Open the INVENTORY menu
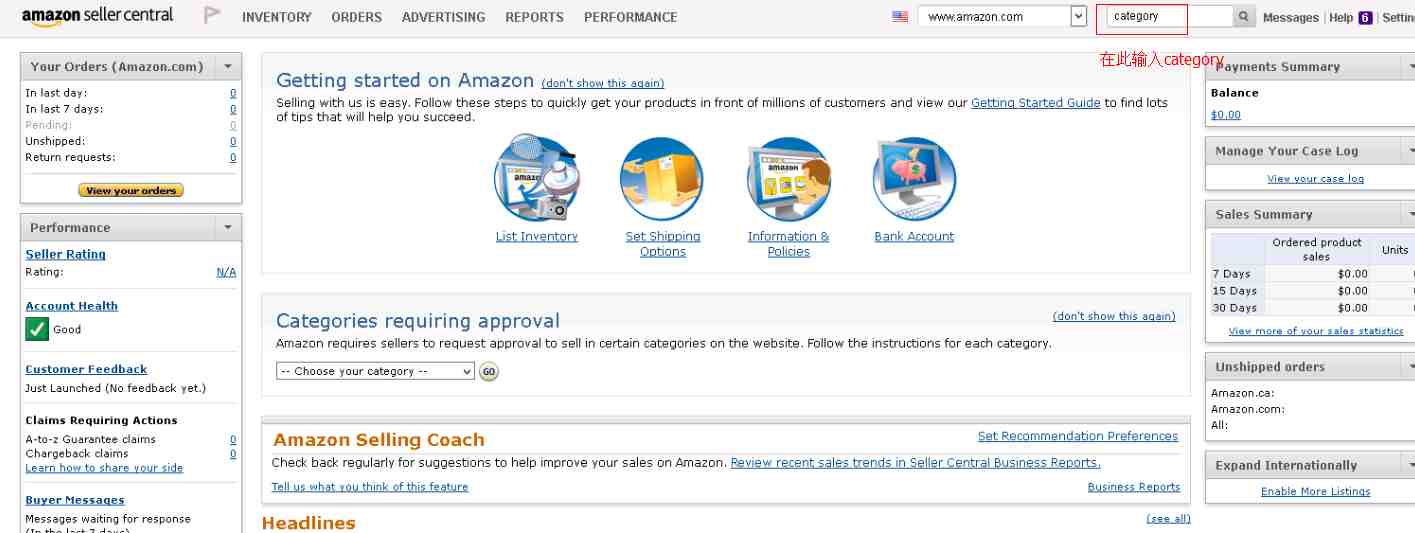1415x533 pixels. click(277, 17)
